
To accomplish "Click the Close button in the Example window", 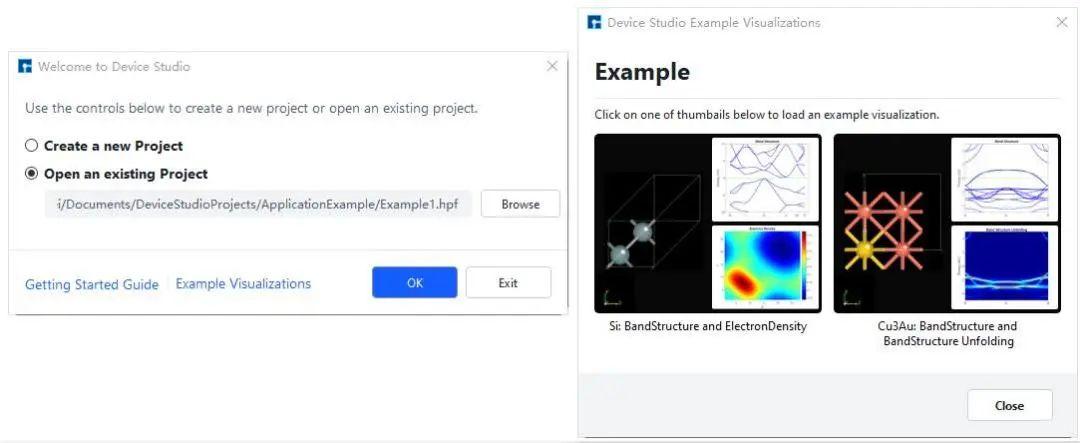I will (1009, 405).
